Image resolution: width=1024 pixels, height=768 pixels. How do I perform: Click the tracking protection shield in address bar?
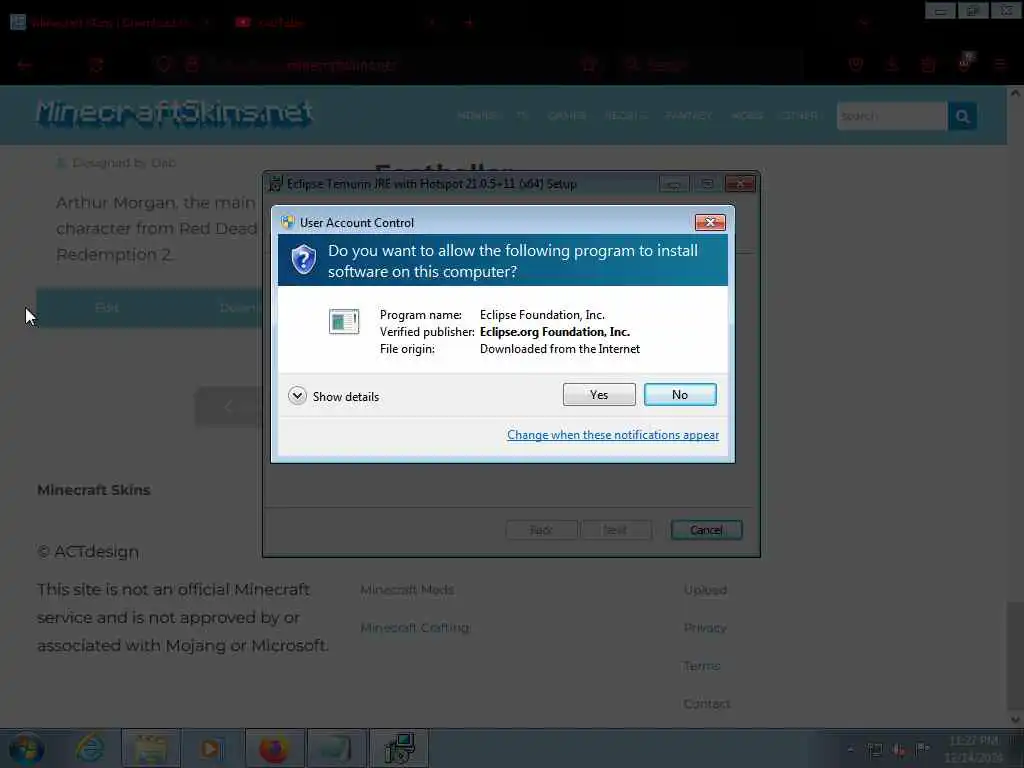[163, 65]
